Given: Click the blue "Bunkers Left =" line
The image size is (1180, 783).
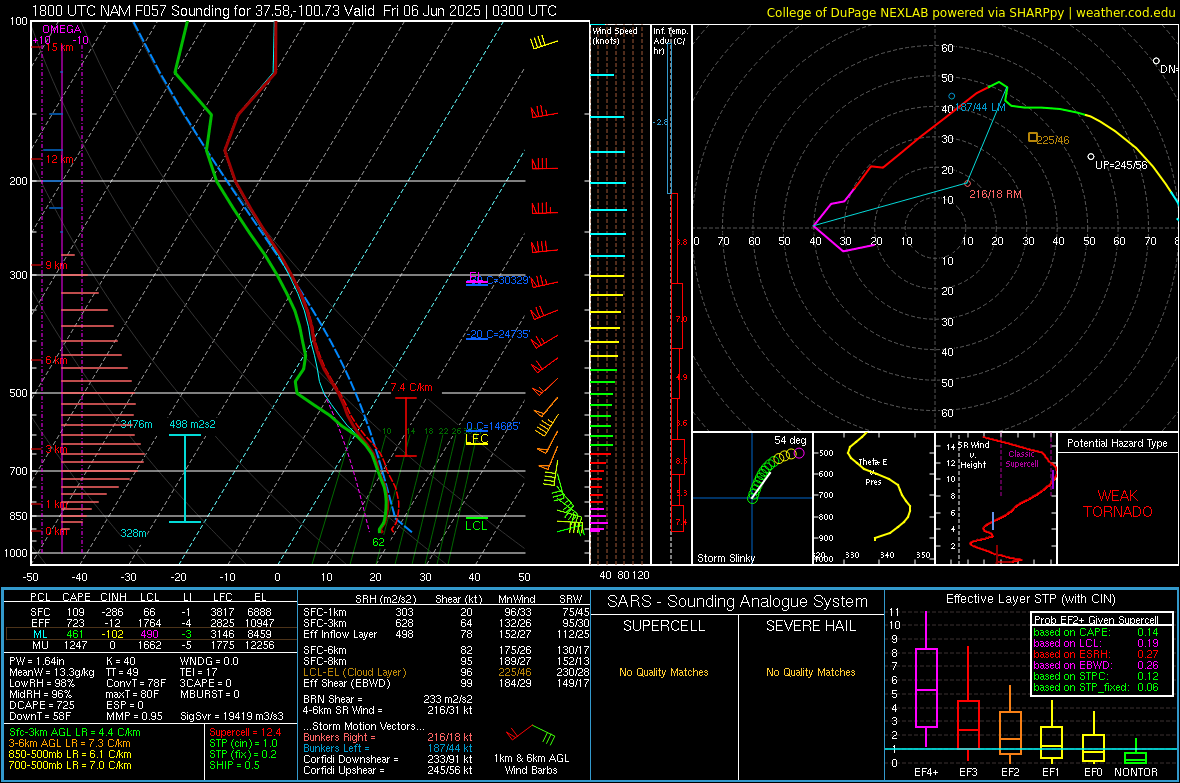Looking at the screenshot, I should point(388,748).
